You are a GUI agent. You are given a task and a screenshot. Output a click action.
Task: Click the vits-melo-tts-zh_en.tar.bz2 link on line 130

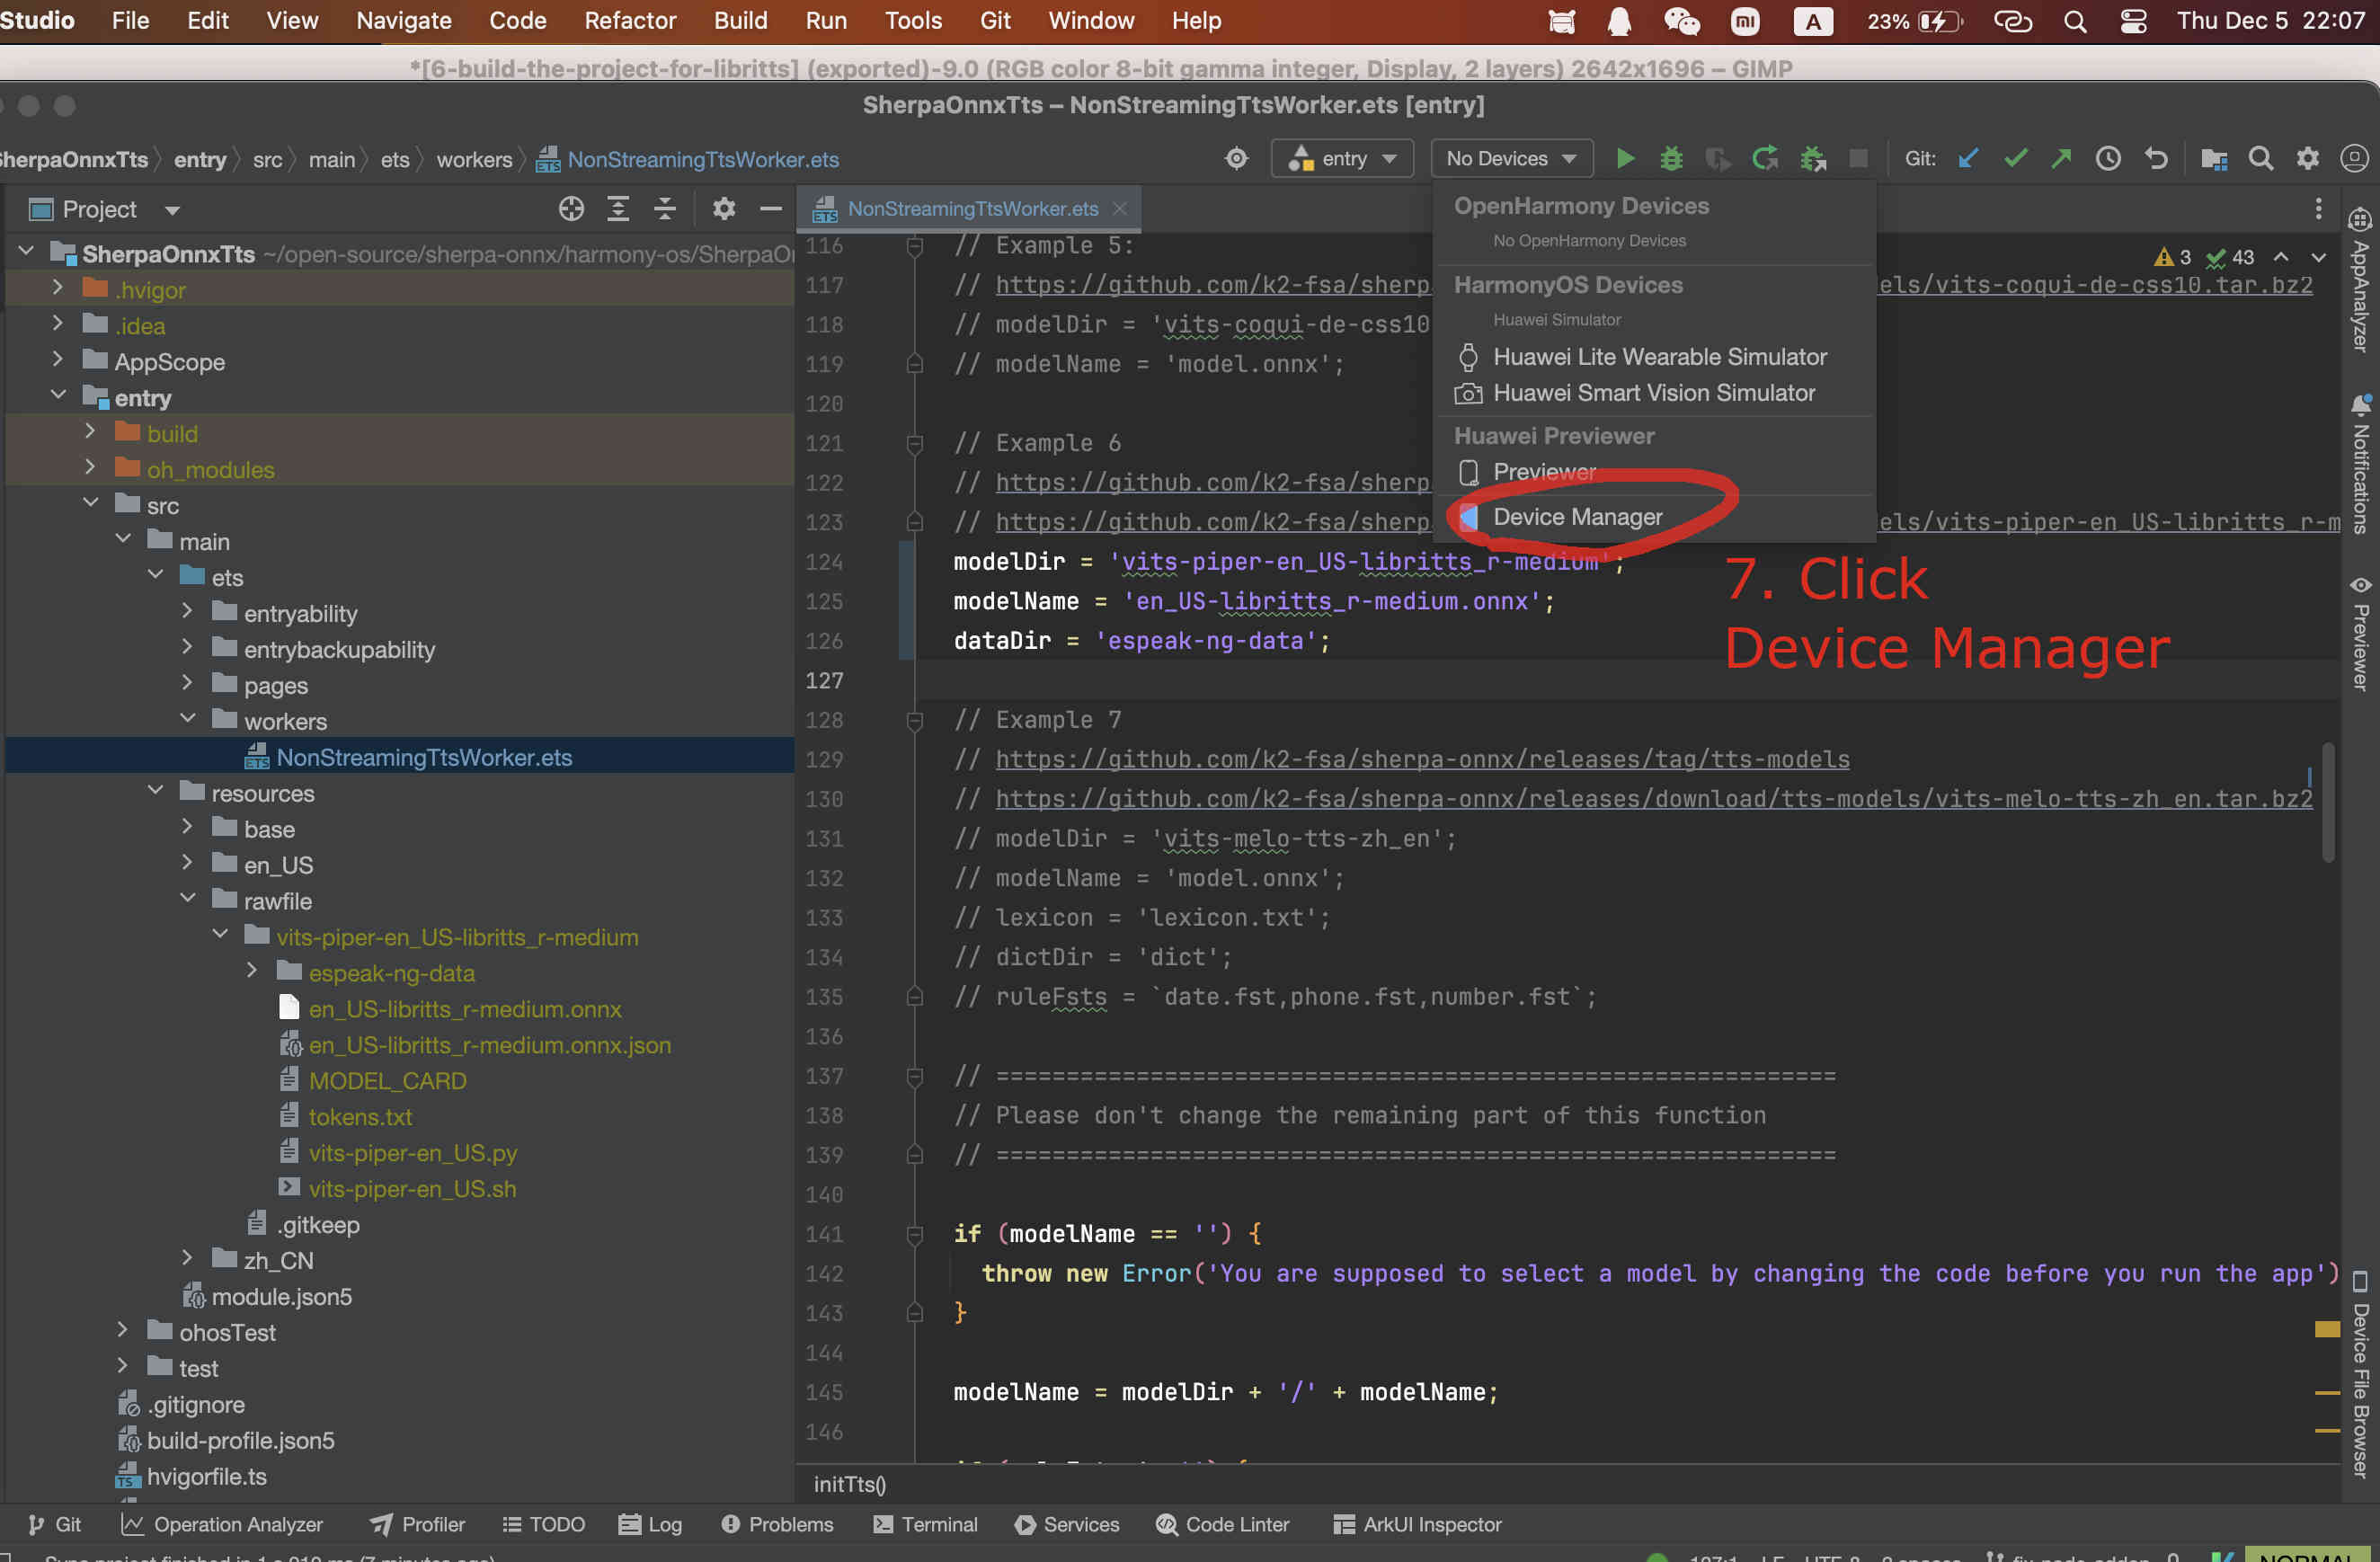coord(1654,799)
